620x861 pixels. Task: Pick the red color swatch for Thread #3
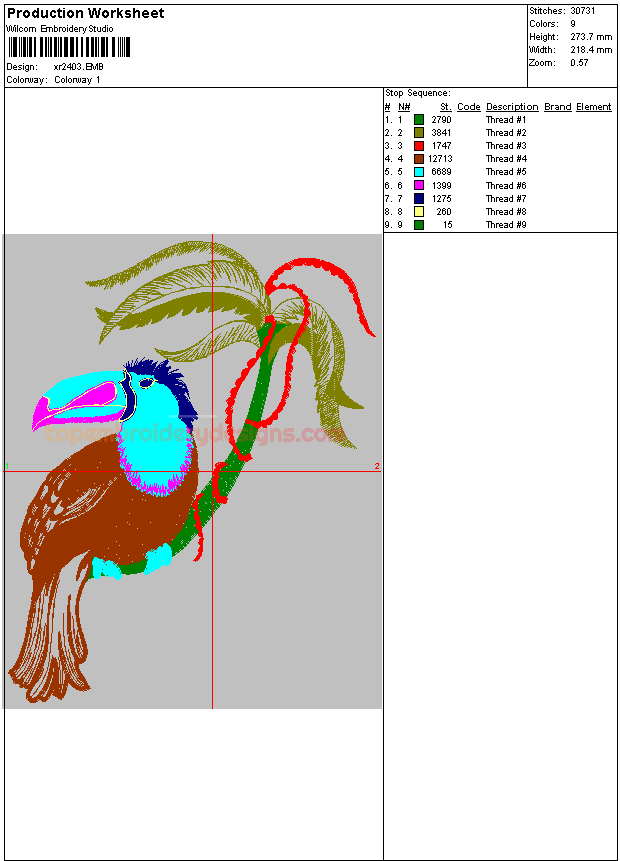[x=419, y=146]
